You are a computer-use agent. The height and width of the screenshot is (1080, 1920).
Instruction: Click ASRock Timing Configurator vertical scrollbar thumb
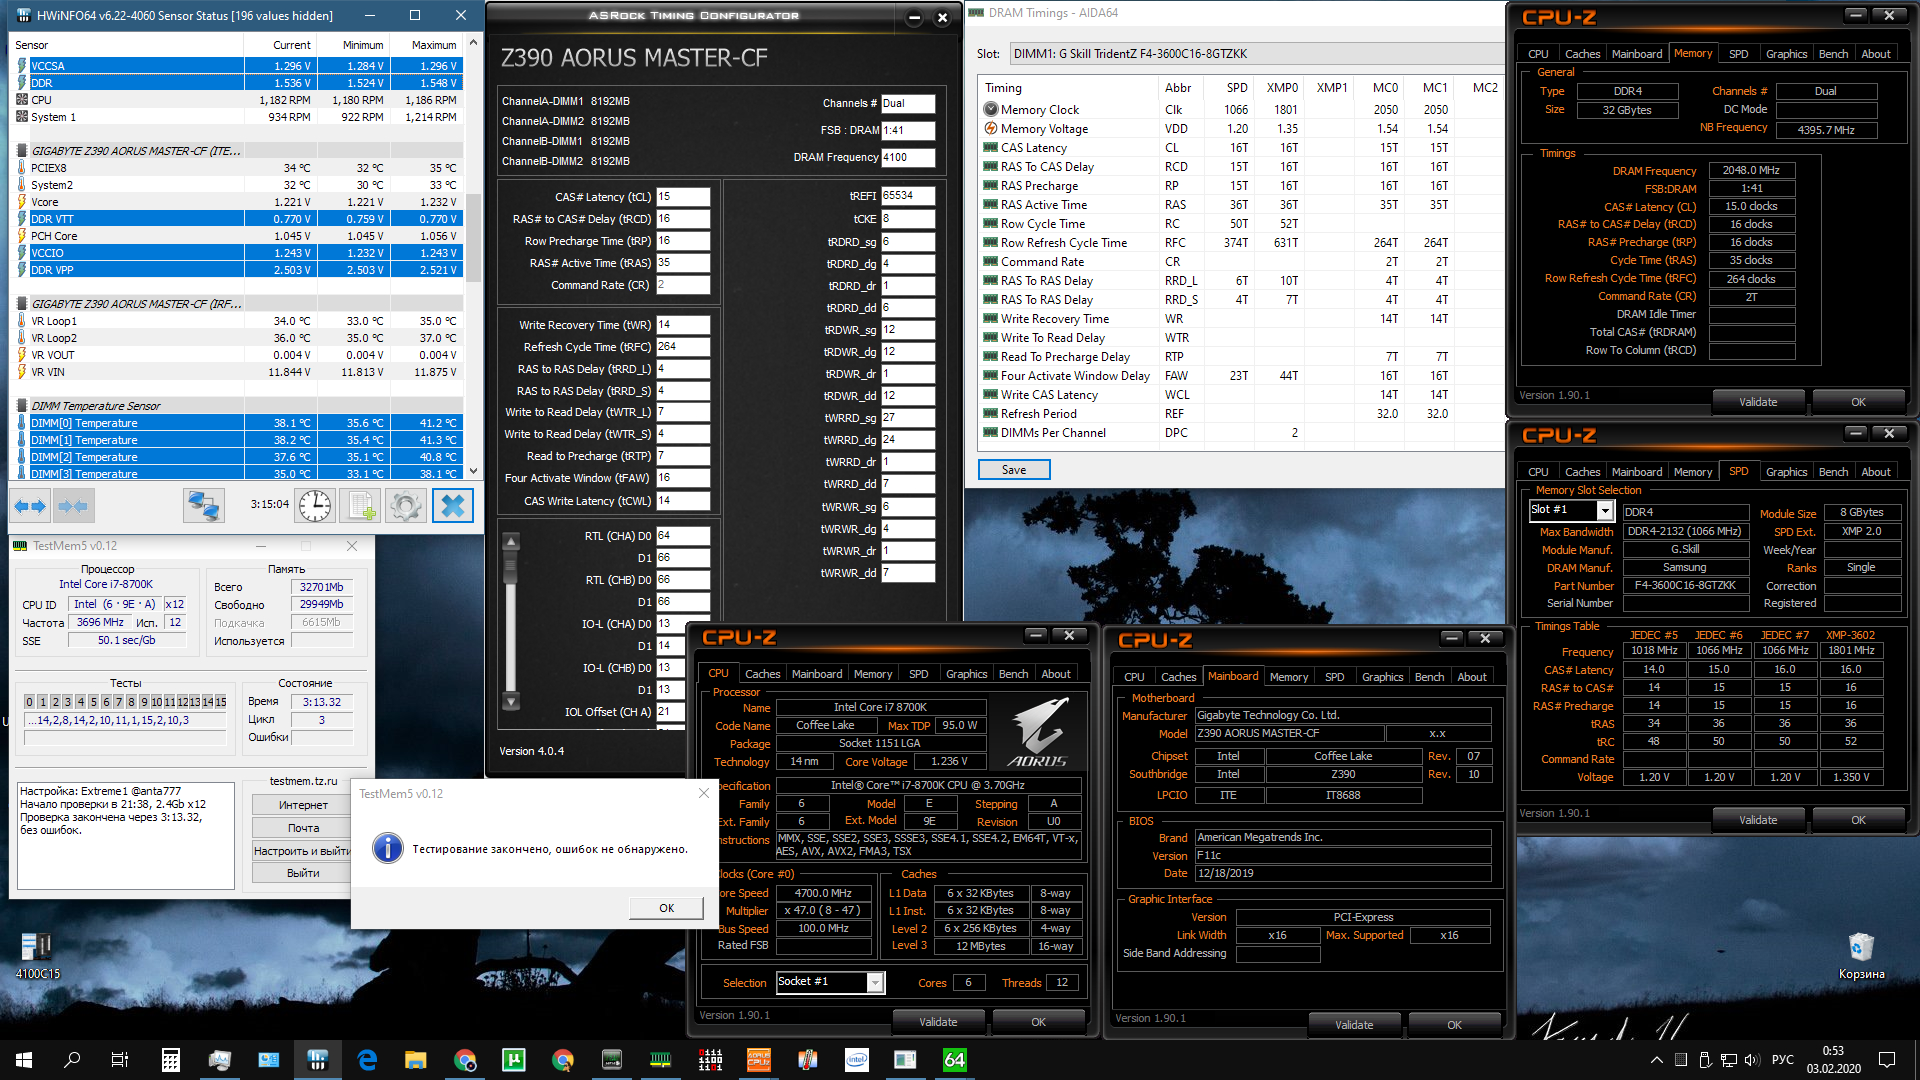click(x=511, y=565)
